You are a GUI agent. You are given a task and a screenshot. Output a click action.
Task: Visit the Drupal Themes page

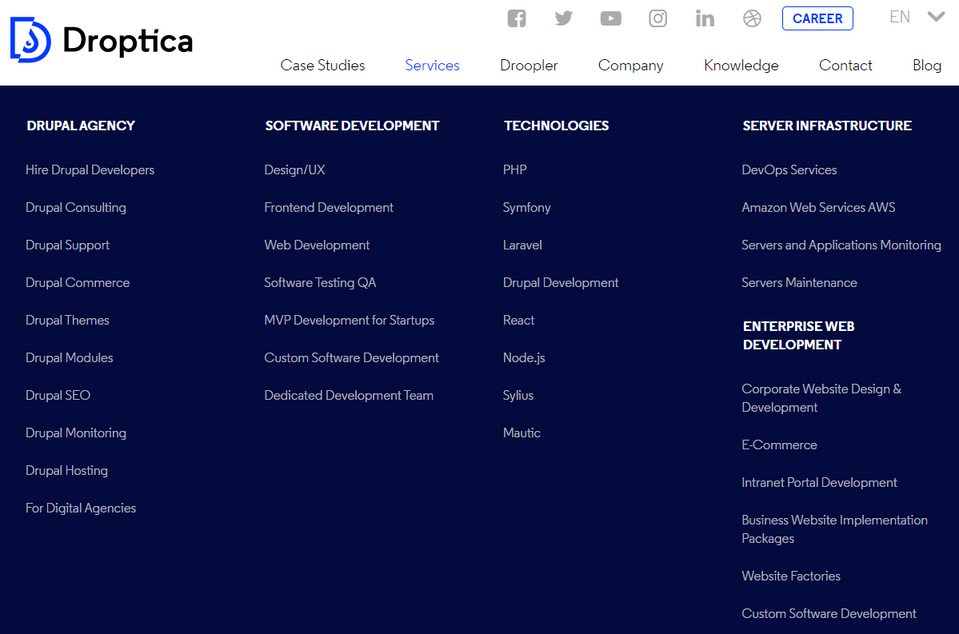coord(67,320)
